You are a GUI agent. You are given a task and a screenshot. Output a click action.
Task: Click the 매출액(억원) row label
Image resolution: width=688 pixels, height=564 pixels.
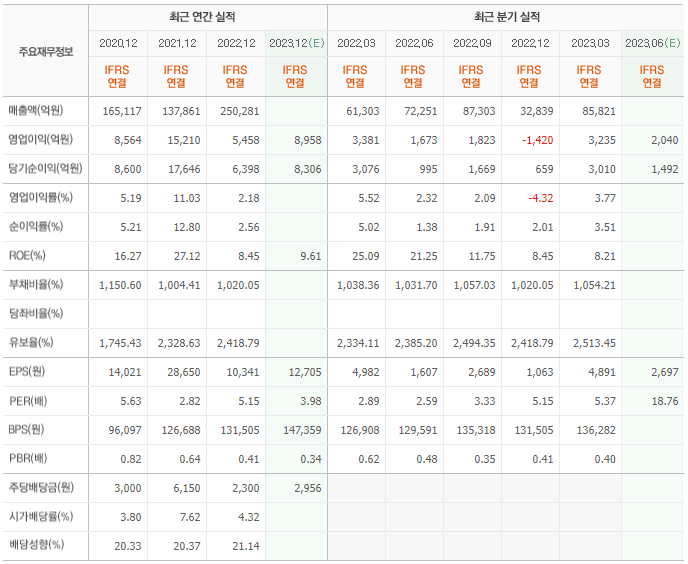click(x=36, y=111)
